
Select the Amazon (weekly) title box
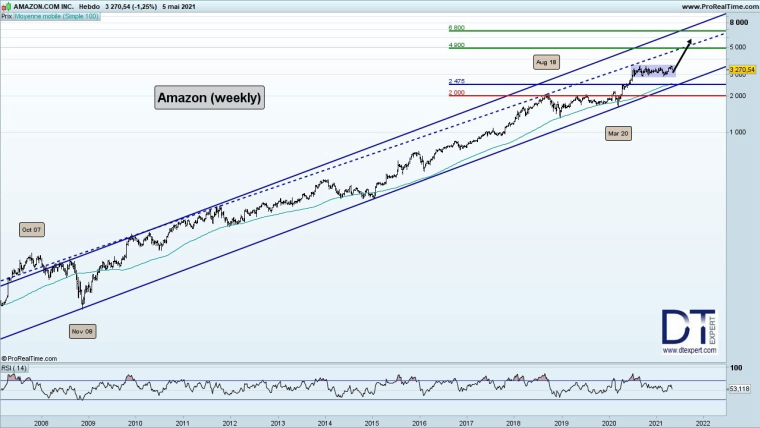point(209,97)
